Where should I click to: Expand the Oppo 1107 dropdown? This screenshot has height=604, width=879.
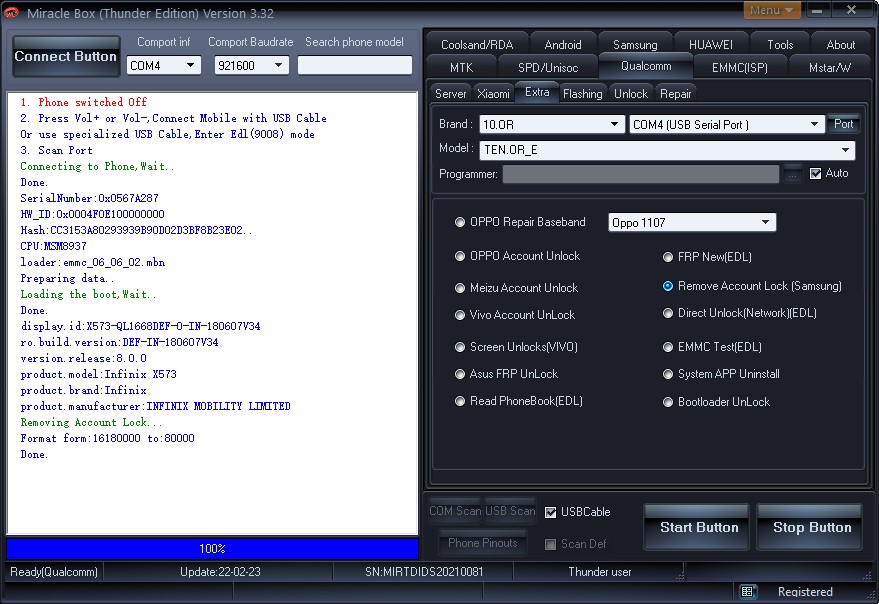pos(692,223)
